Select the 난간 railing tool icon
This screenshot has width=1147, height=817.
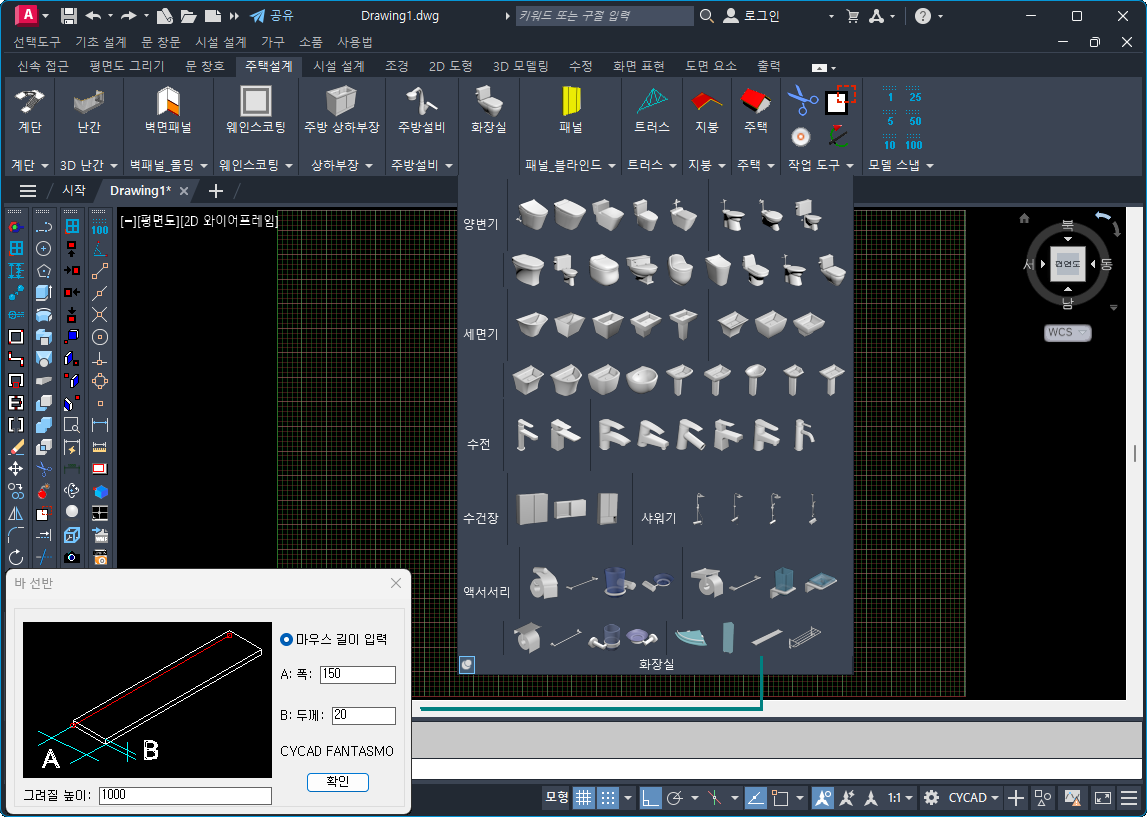point(89,103)
